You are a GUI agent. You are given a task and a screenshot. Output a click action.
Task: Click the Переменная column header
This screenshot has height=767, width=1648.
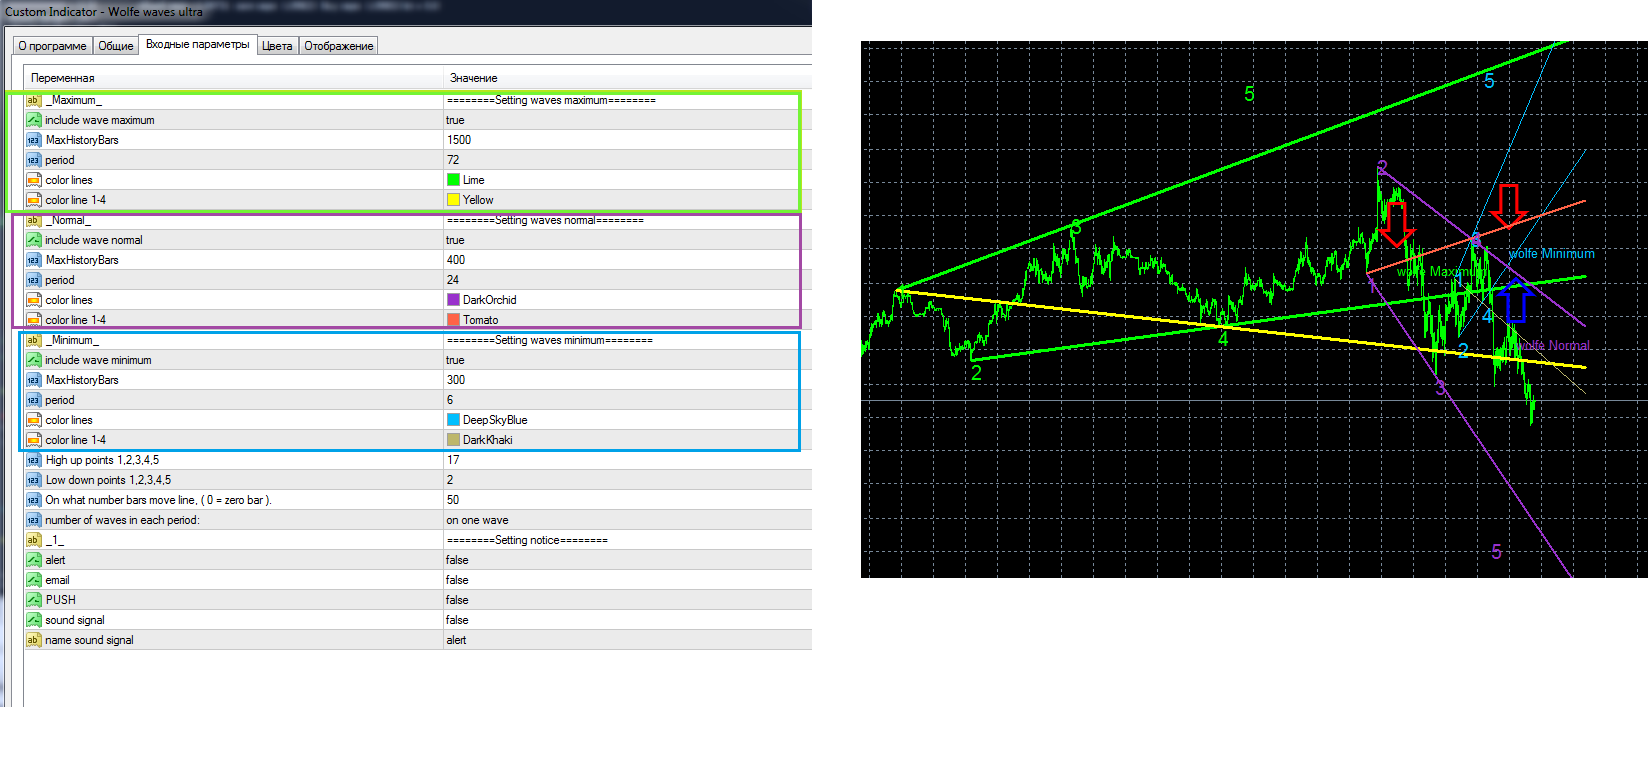tap(233, 78)
